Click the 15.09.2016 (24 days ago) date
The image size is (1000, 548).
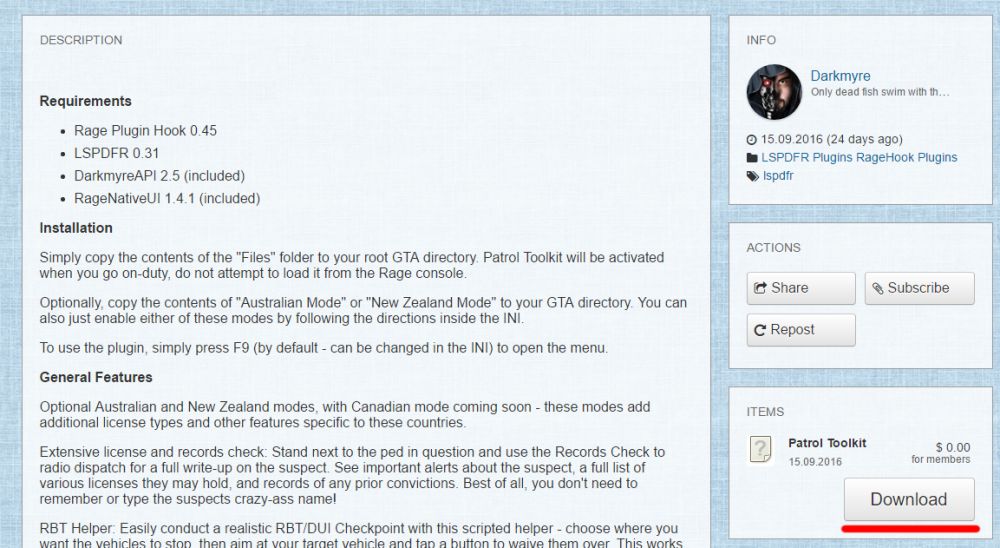coord(832,140)
